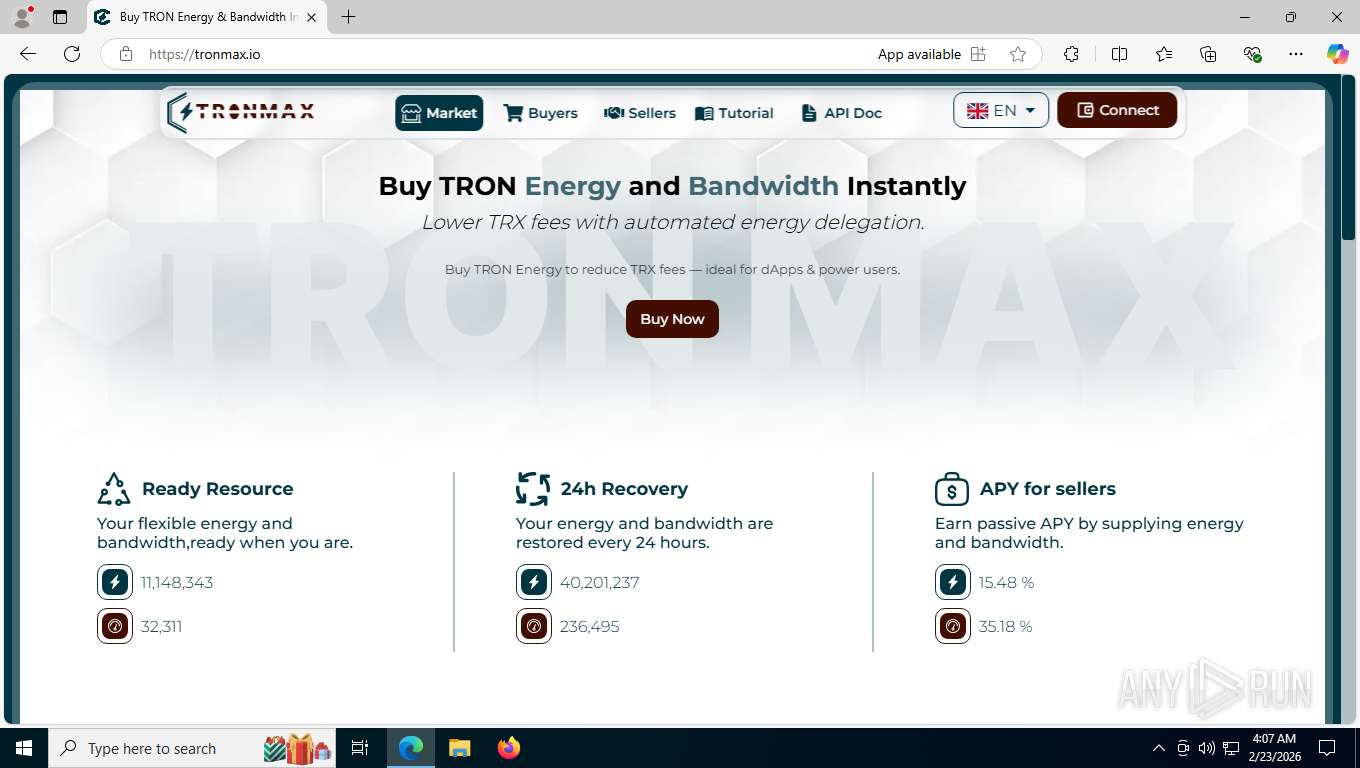The height and width of the screenshot is (768, 1360).
Task: Open browser Extensions menu
Action: point(1071,54)
